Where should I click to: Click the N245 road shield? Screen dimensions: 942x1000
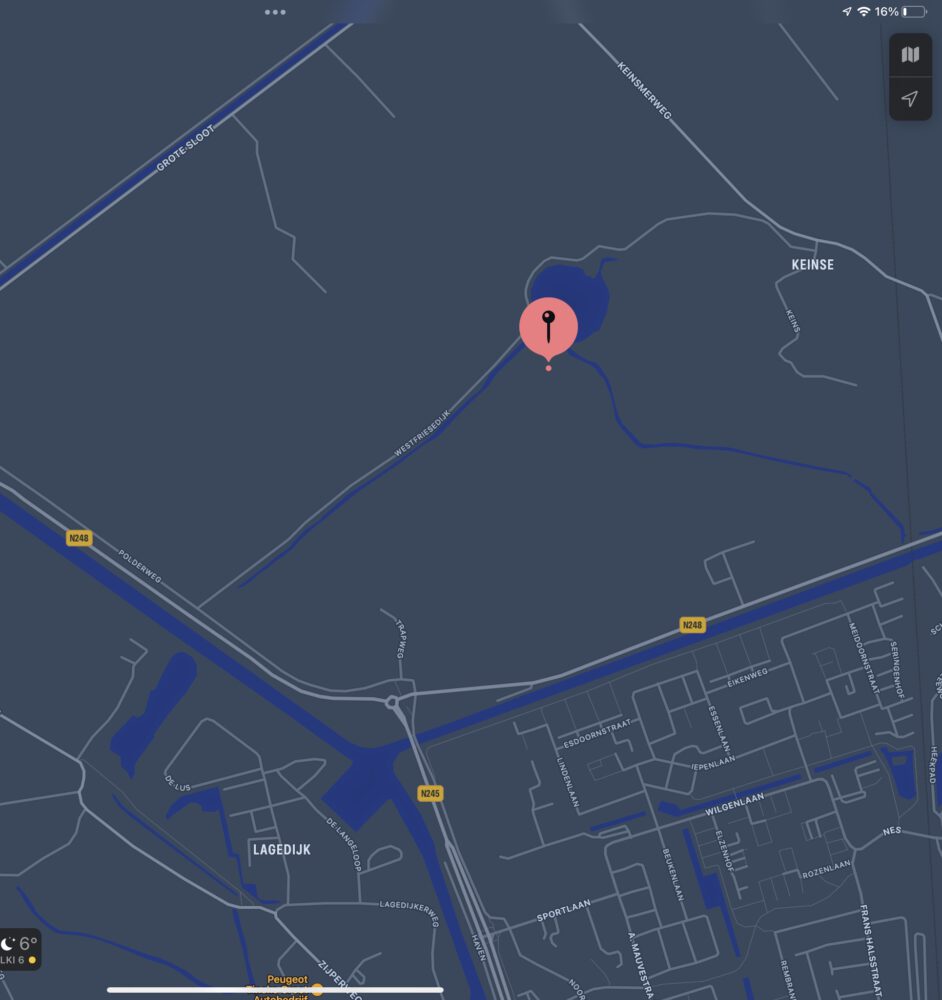pyautogui.click(x=431, y=793)
